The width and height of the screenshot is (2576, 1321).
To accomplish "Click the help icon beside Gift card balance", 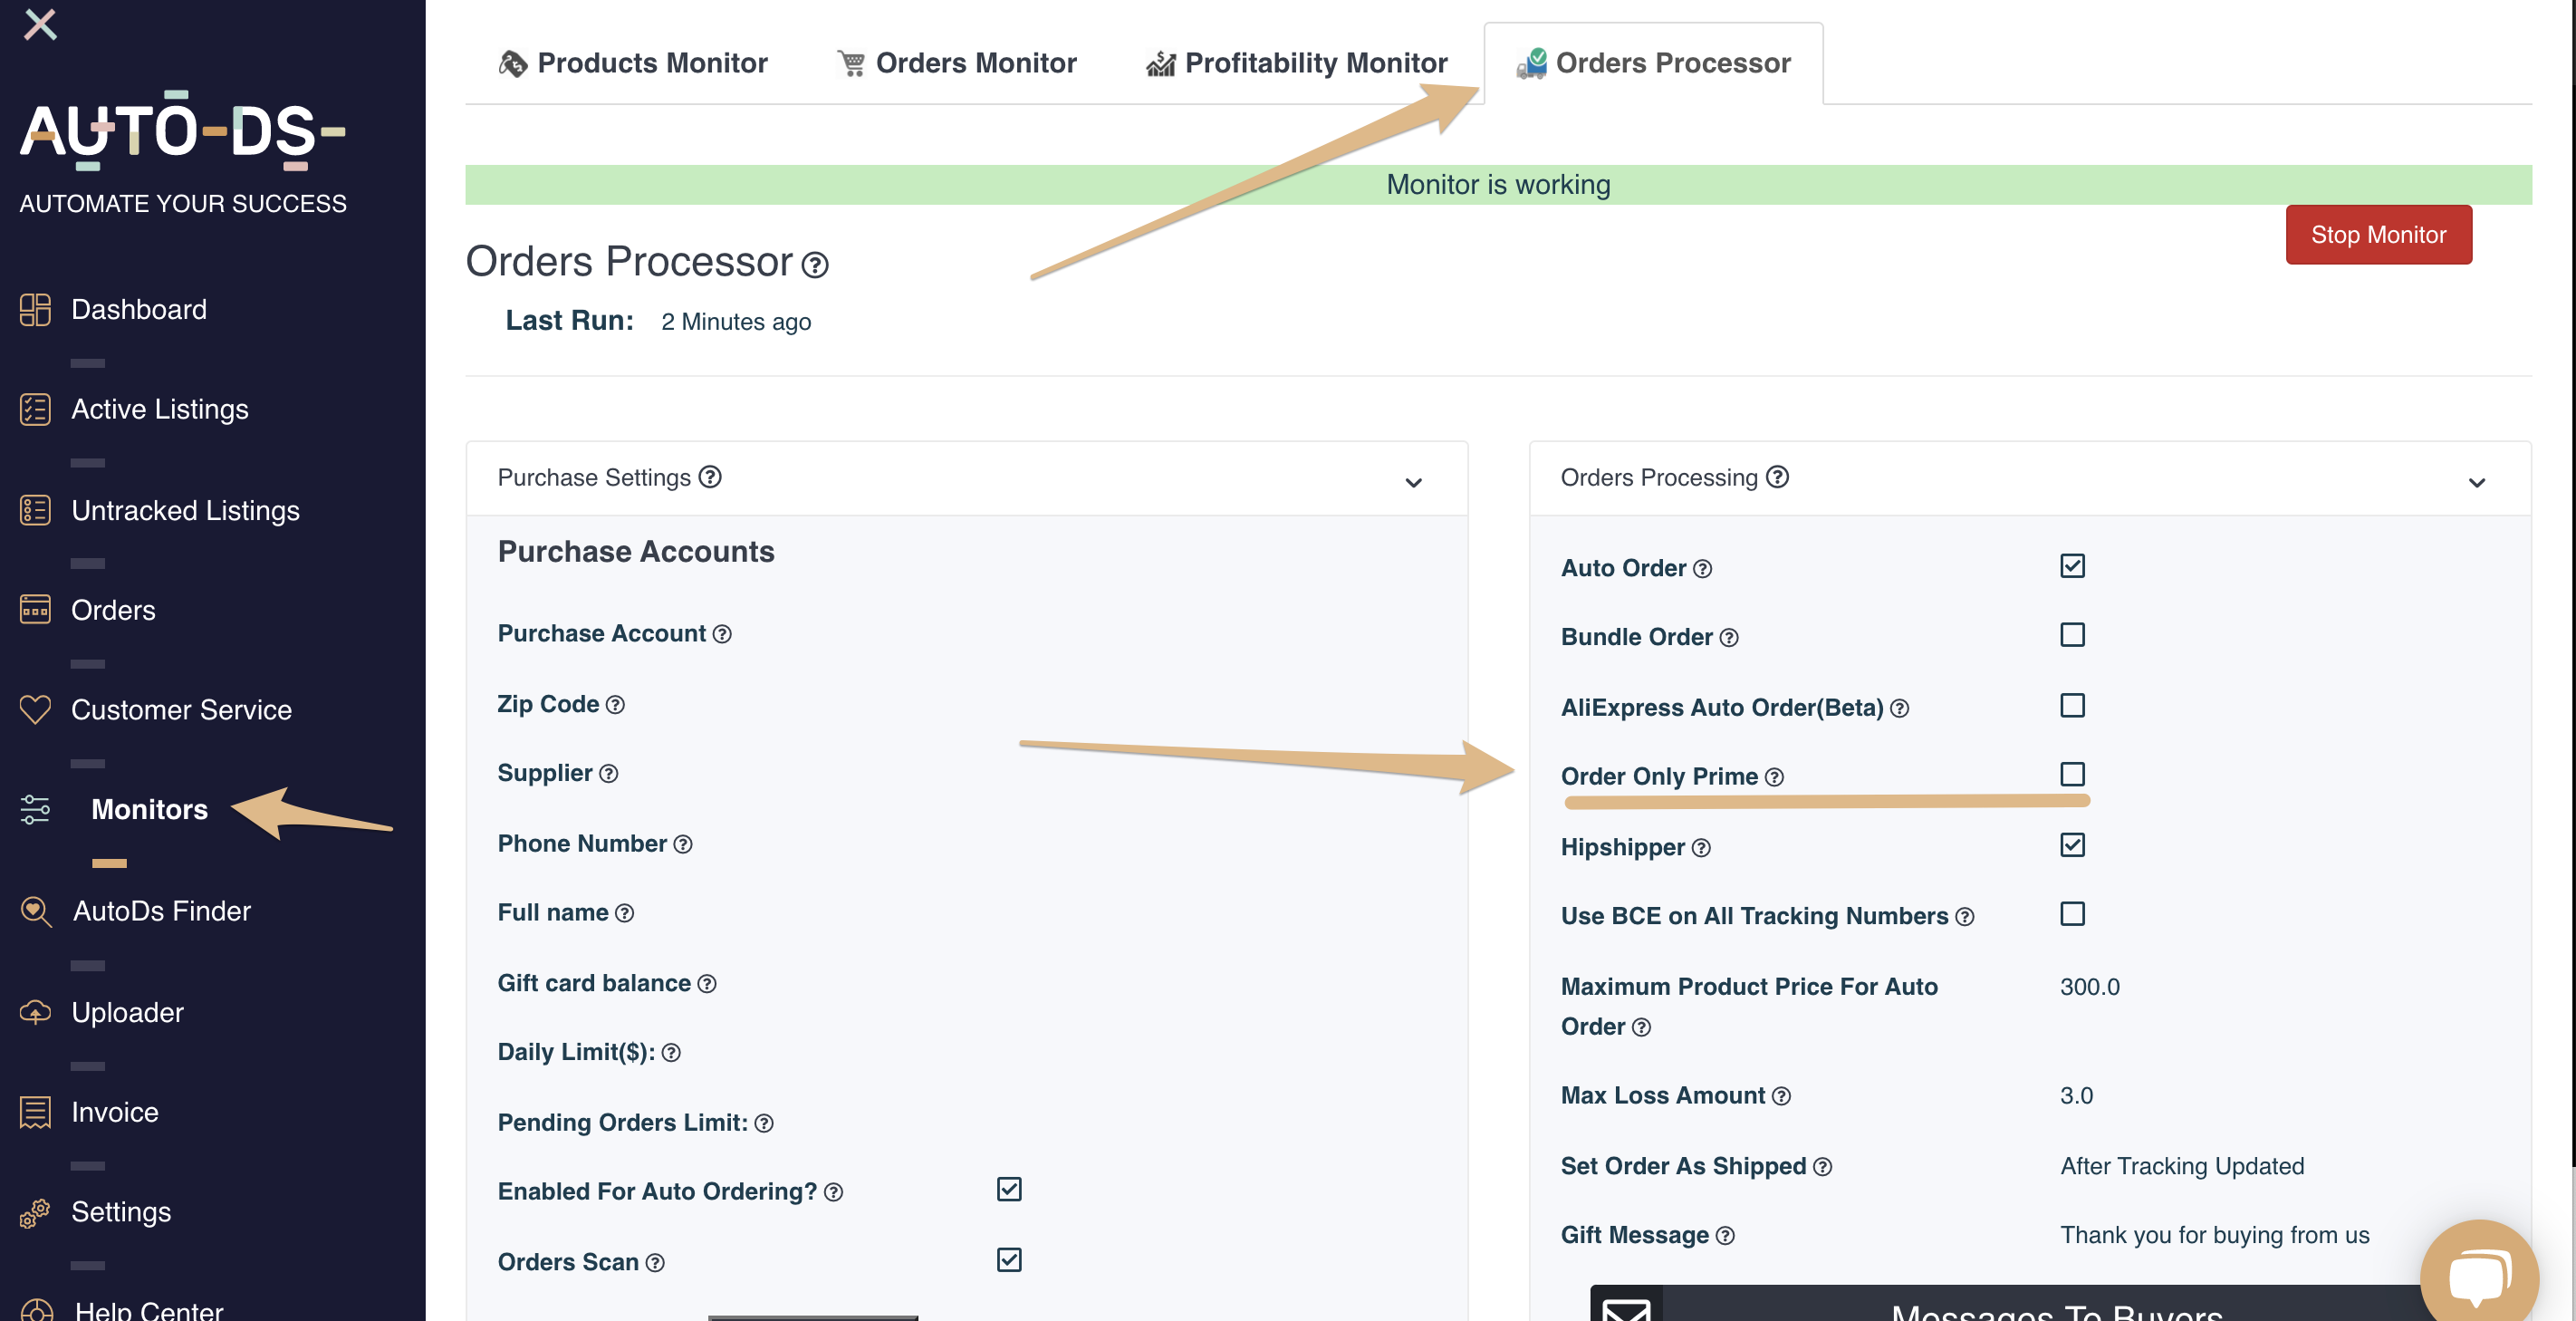I will click(x=707, y=984).
